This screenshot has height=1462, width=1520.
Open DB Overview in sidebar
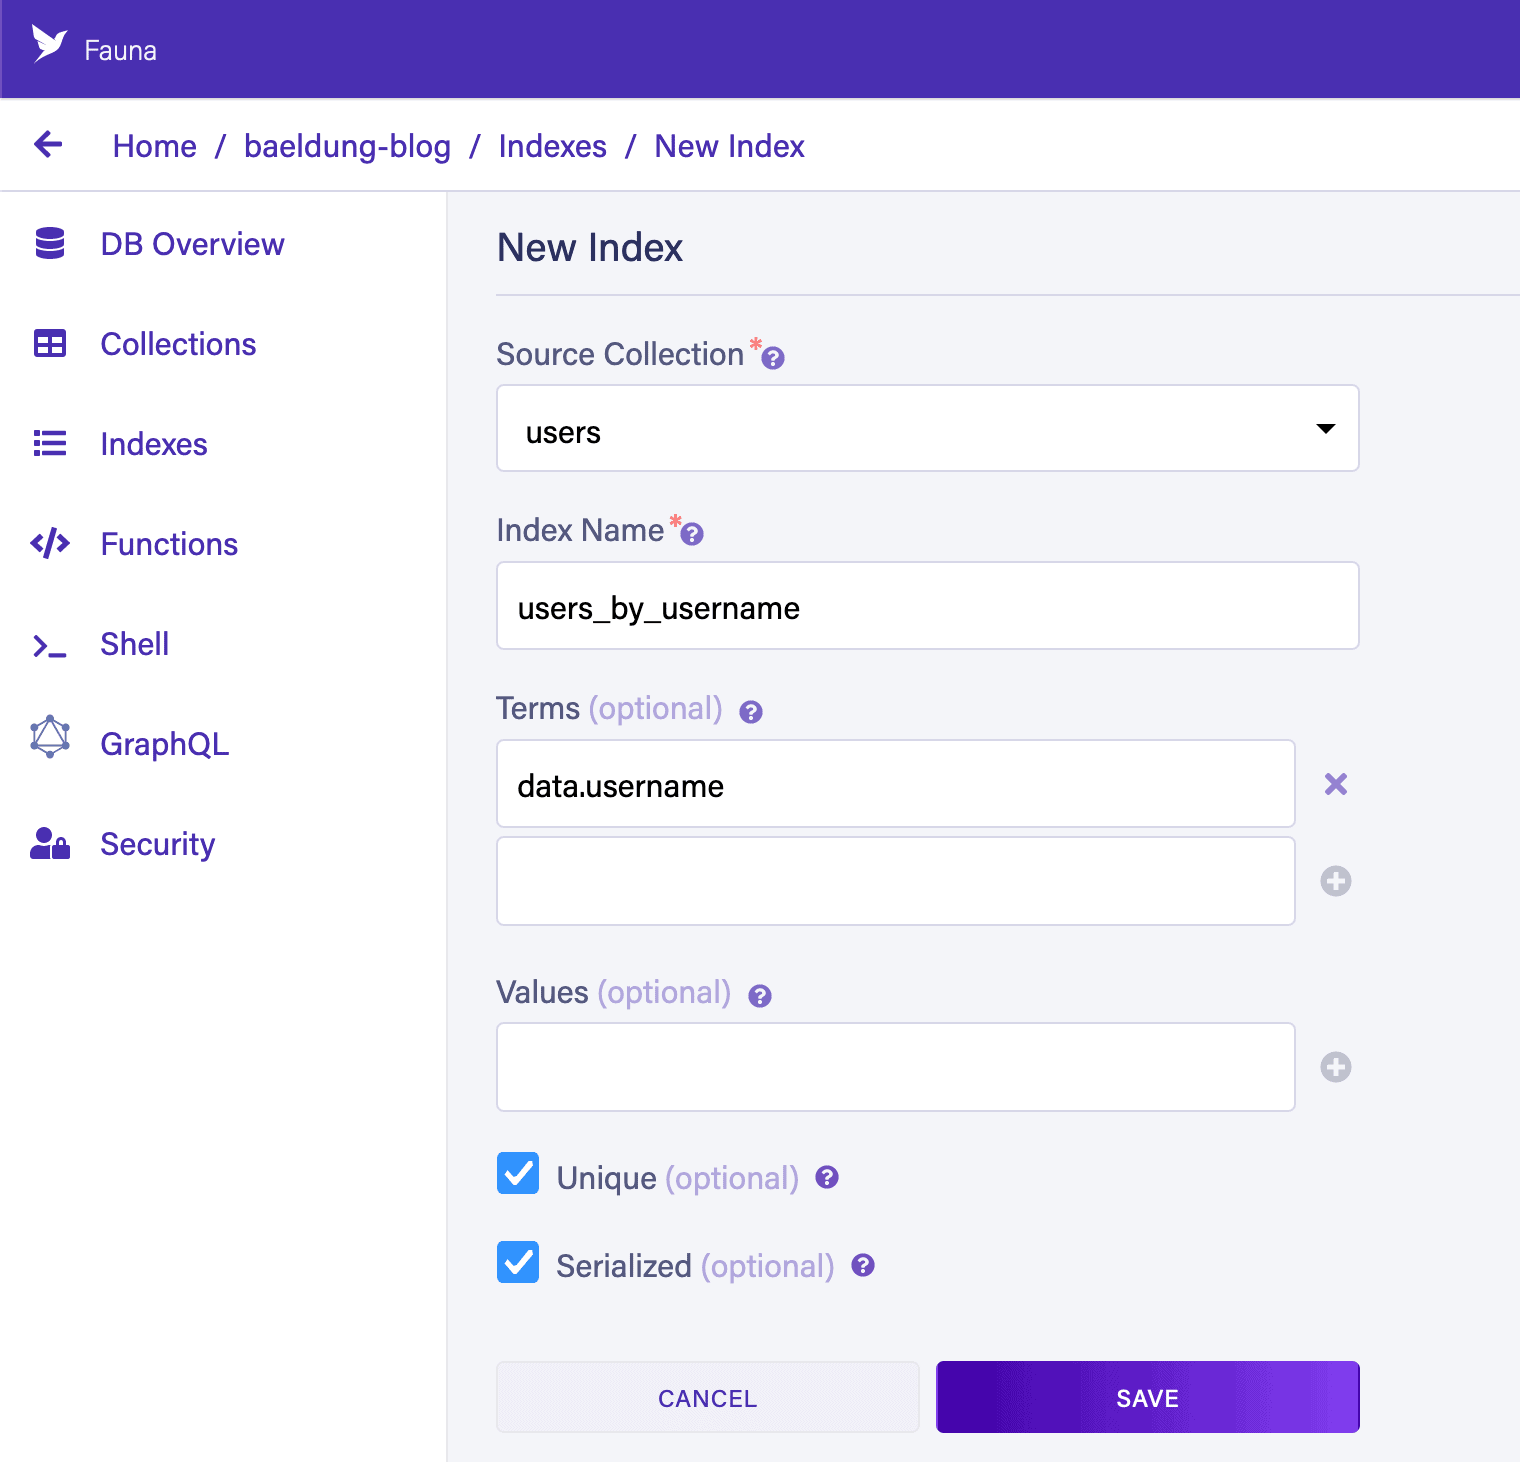[x=192, y=244]
